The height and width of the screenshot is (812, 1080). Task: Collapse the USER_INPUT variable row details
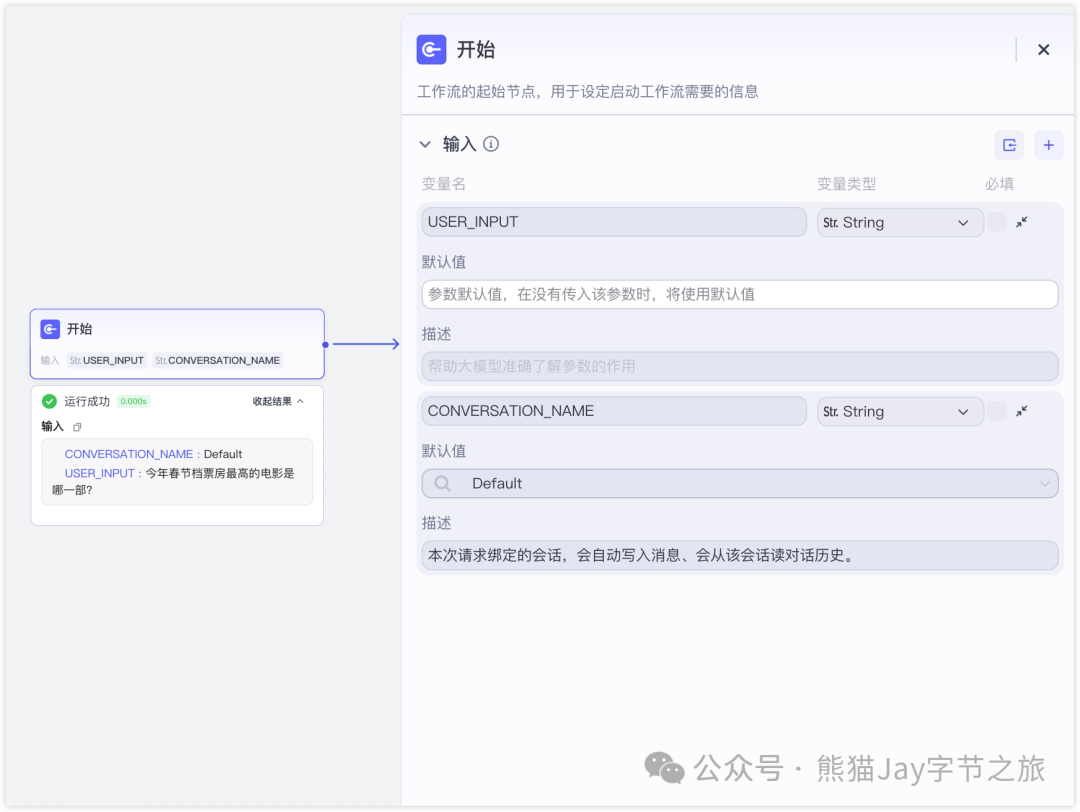point(1022,222)
